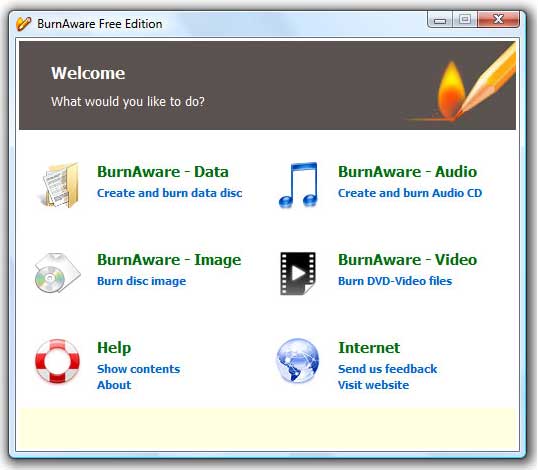Open the BurnAware - Data heading
This screenshot has height=470, width=538.
point(163,172)
